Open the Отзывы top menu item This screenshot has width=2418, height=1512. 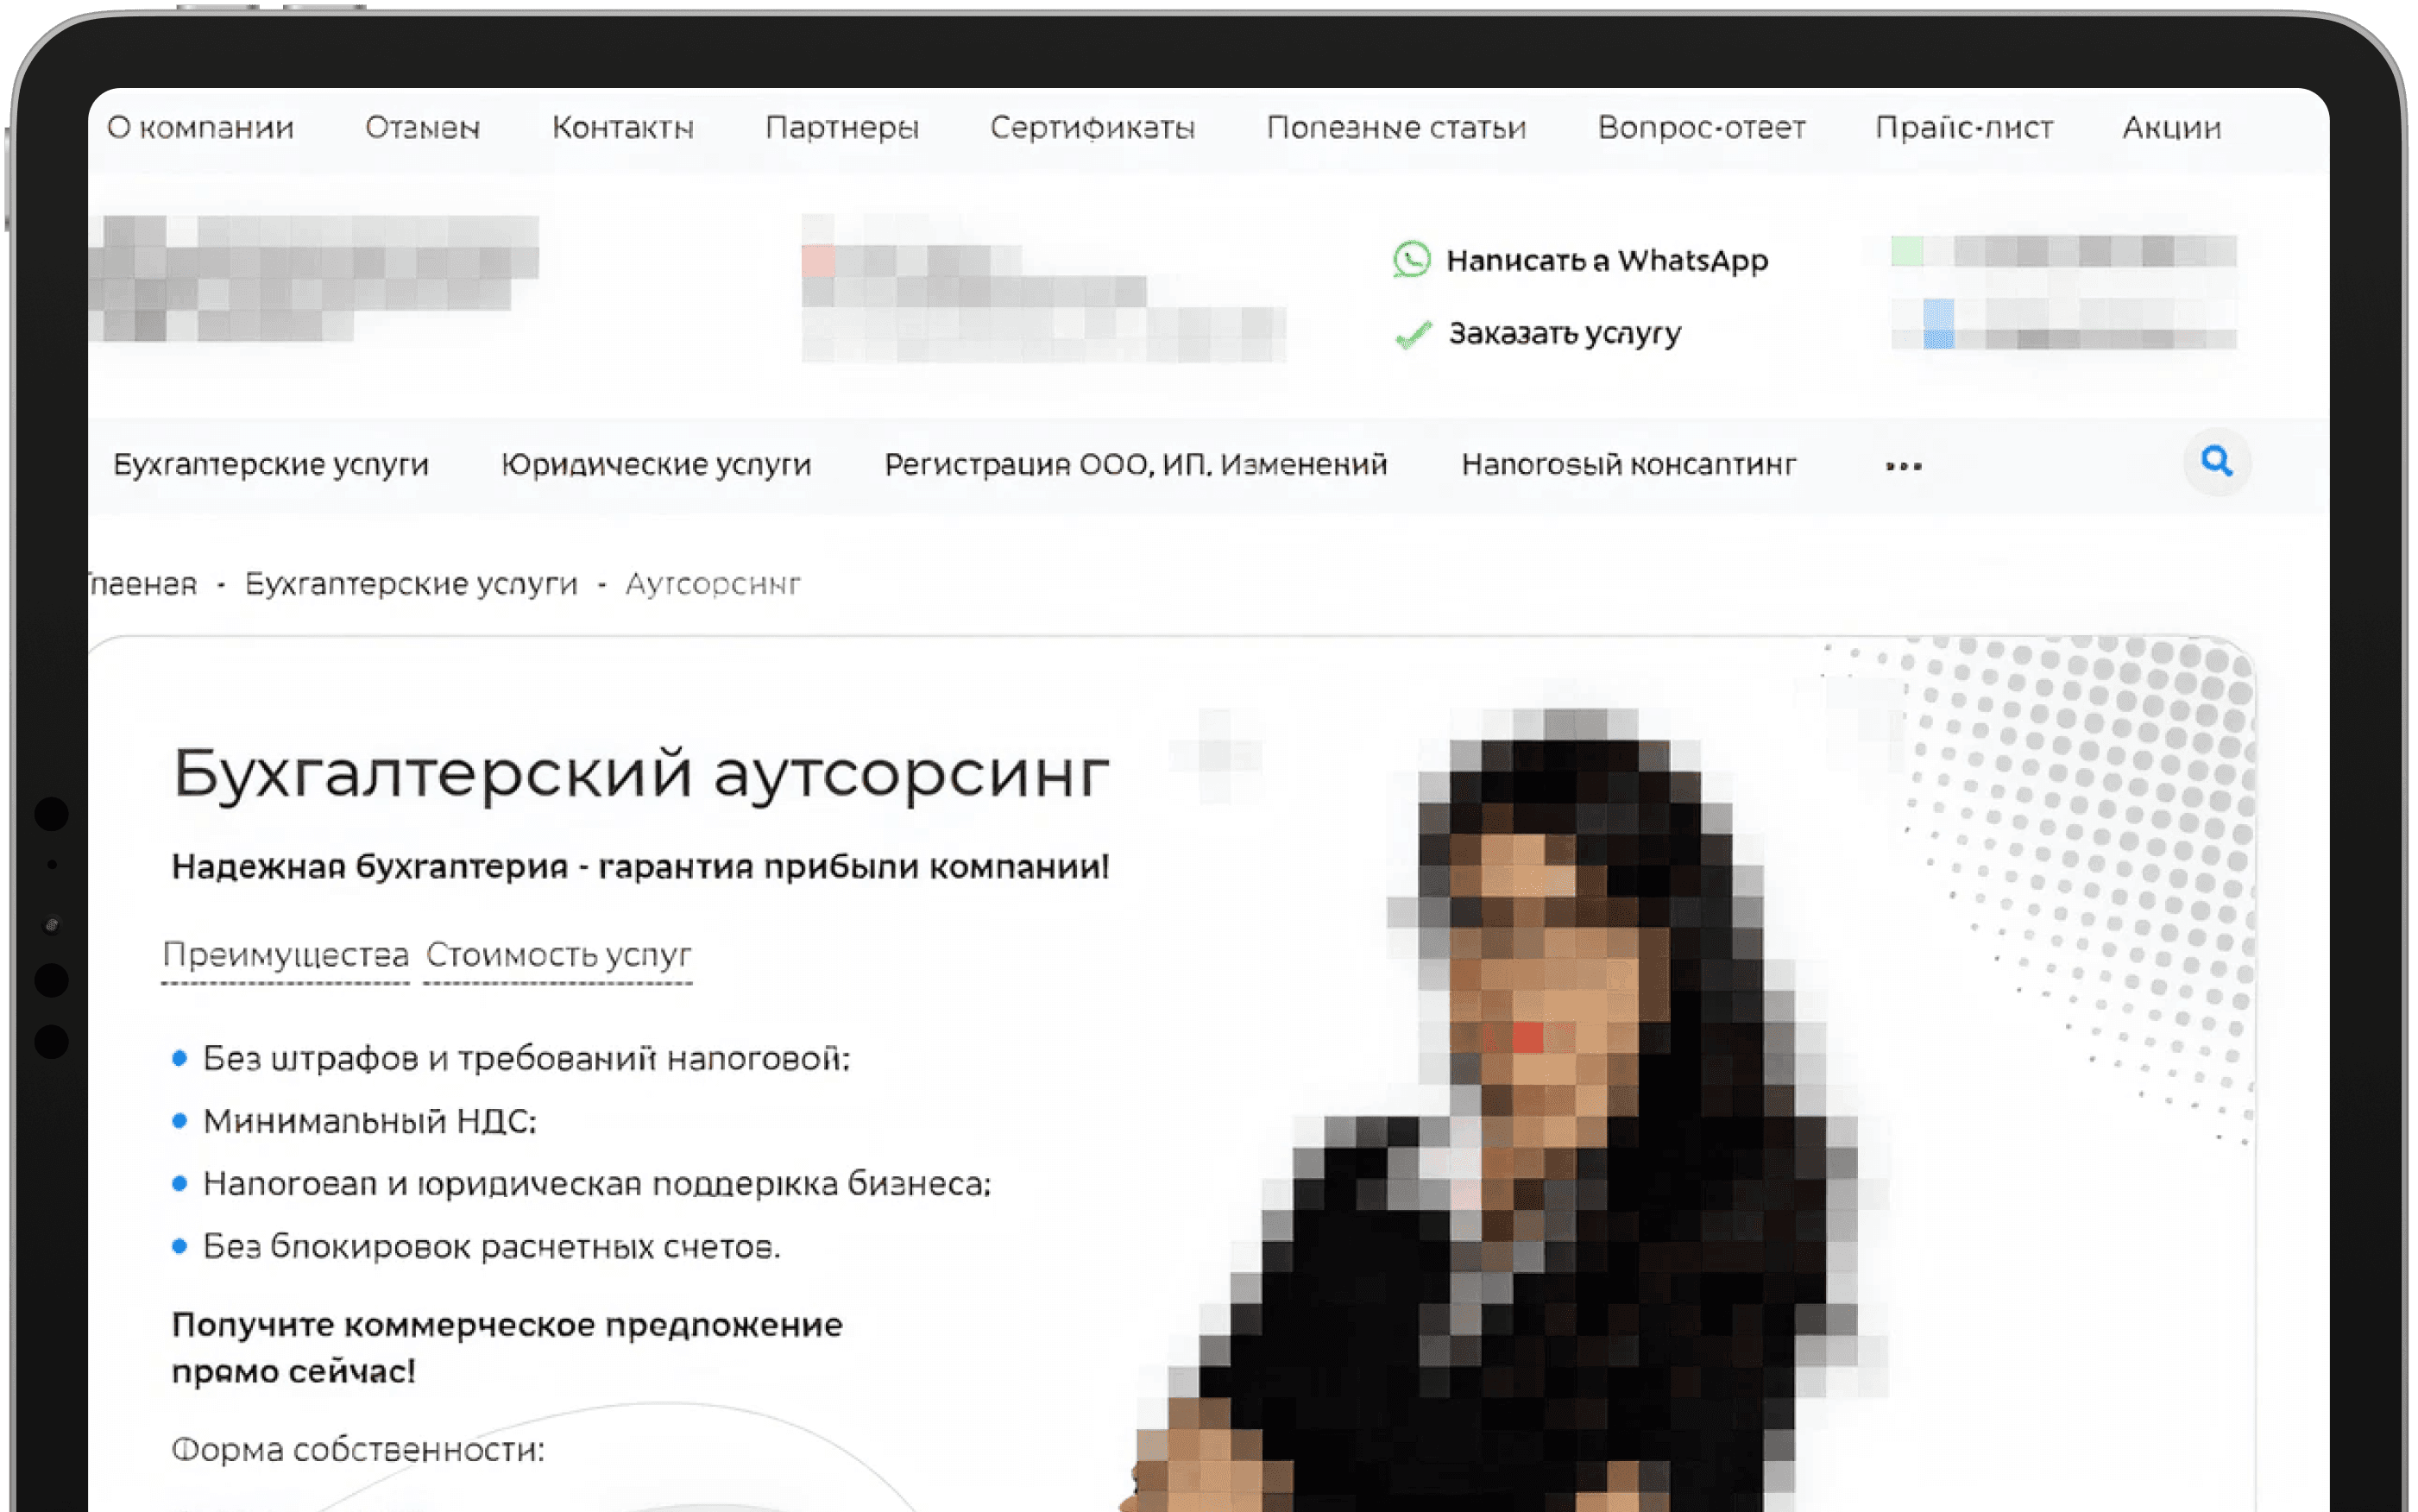pyautogui.click(x=422, y=128)
